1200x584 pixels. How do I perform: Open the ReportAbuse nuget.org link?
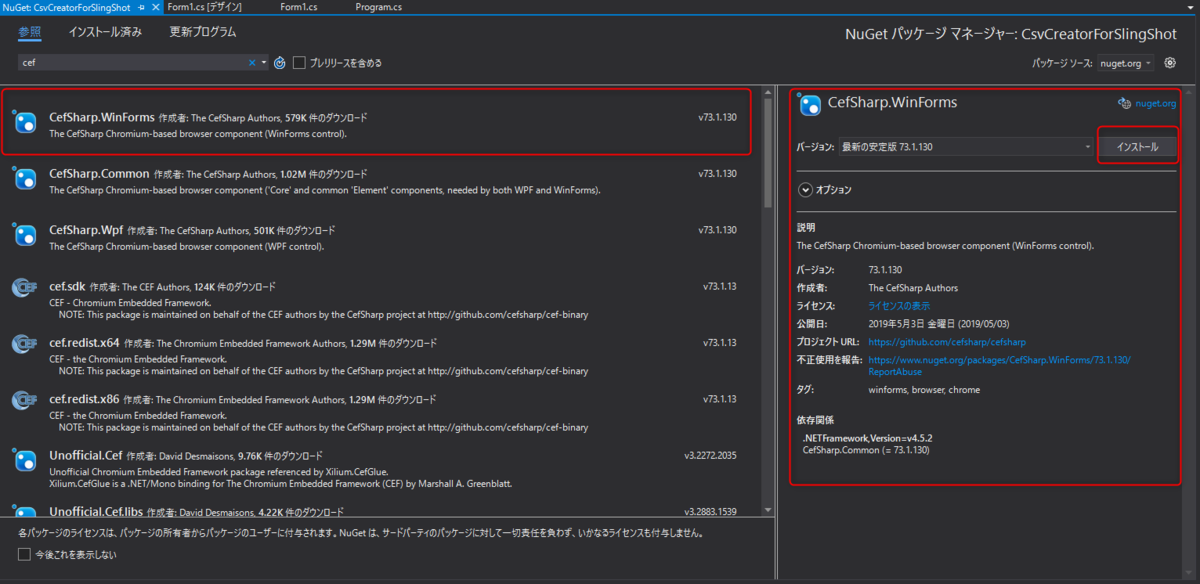point(999,365)
